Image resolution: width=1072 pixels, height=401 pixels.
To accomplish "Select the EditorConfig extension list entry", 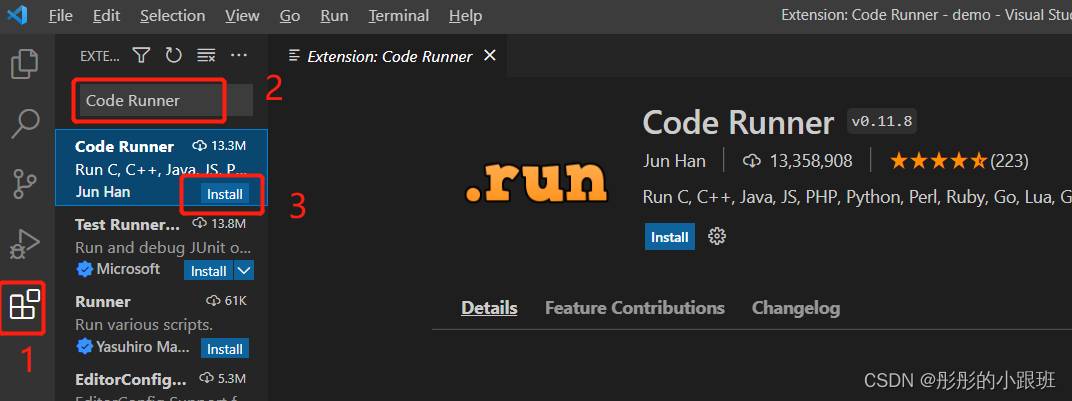I will 161,381.
